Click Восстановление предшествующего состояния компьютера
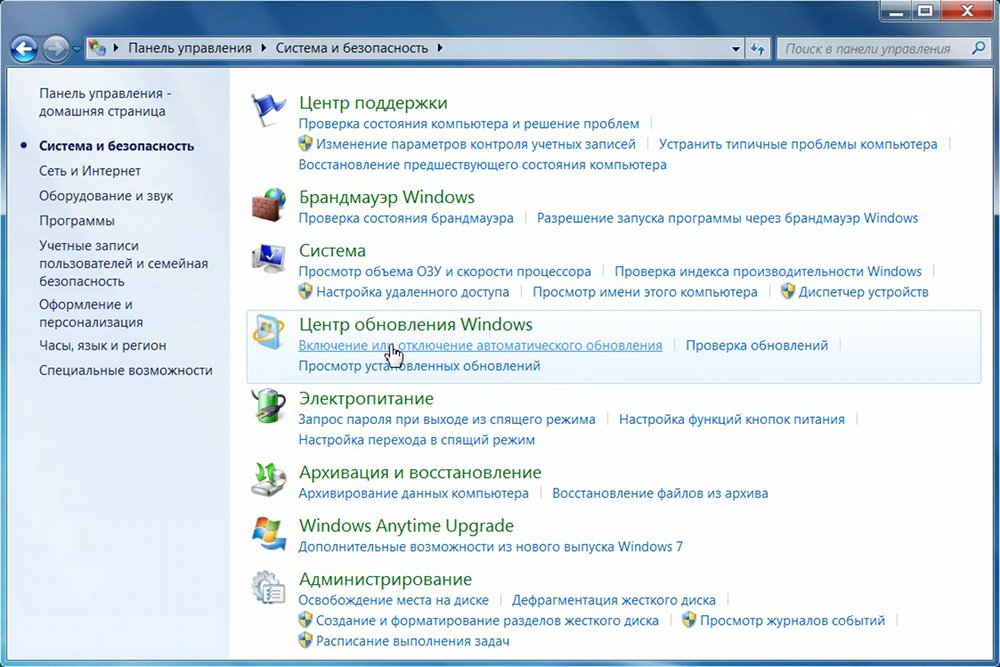This screenshot has width=1000, height=667. pos(483,165)
